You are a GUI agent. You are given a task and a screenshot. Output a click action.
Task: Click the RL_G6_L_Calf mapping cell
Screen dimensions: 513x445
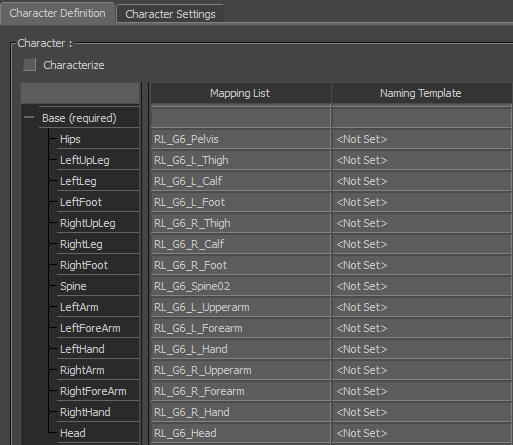[240, 181]
